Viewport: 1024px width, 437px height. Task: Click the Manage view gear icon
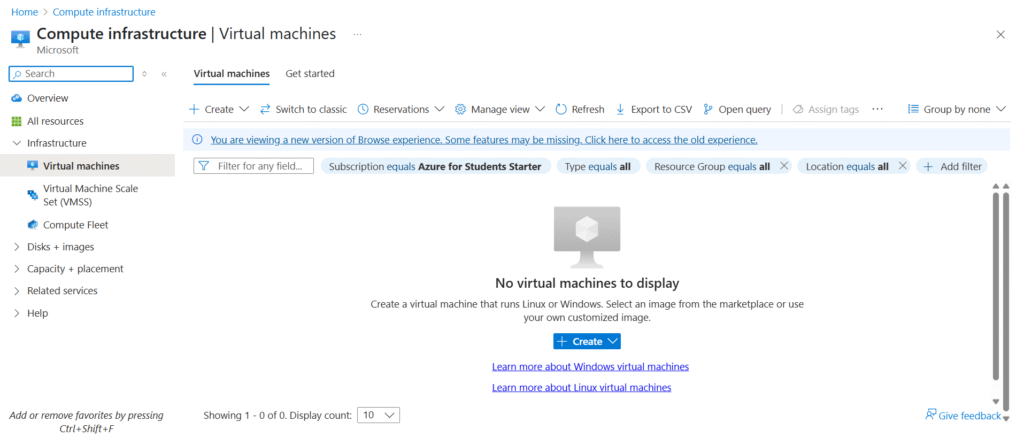click(x=460, y=109)
